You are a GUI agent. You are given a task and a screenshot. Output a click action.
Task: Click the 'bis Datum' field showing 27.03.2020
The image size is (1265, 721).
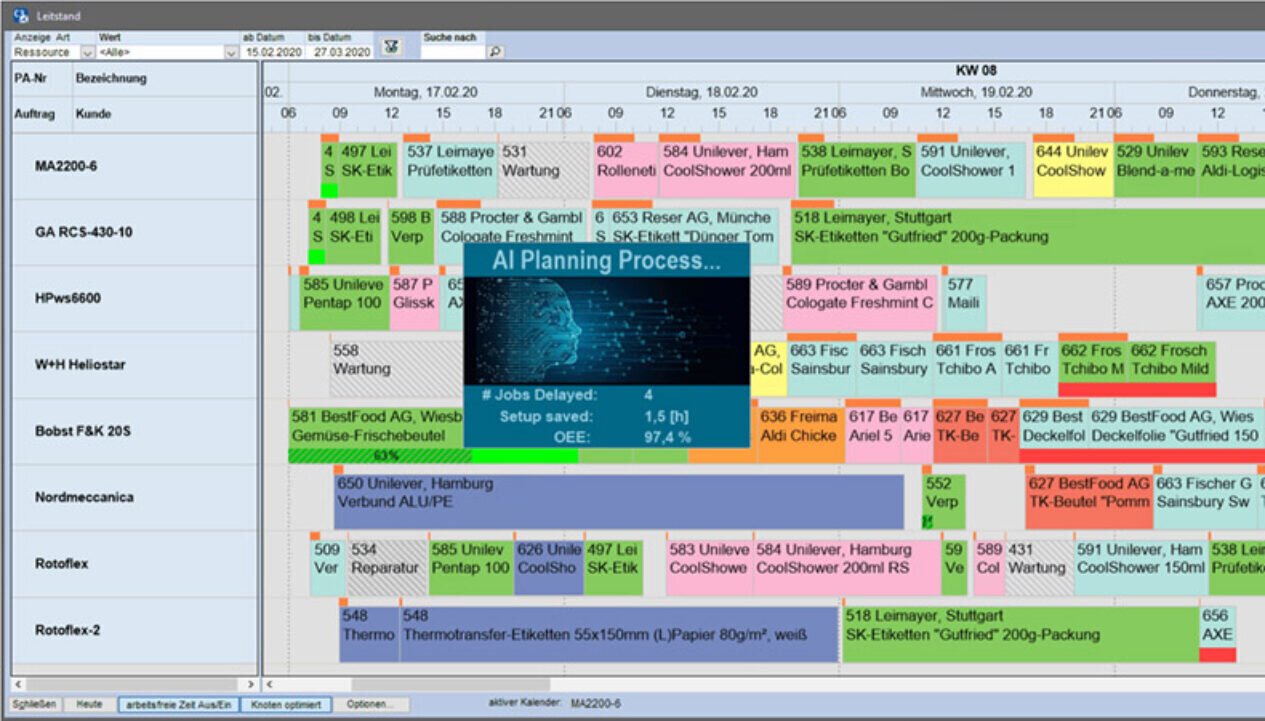pos(339,52)
